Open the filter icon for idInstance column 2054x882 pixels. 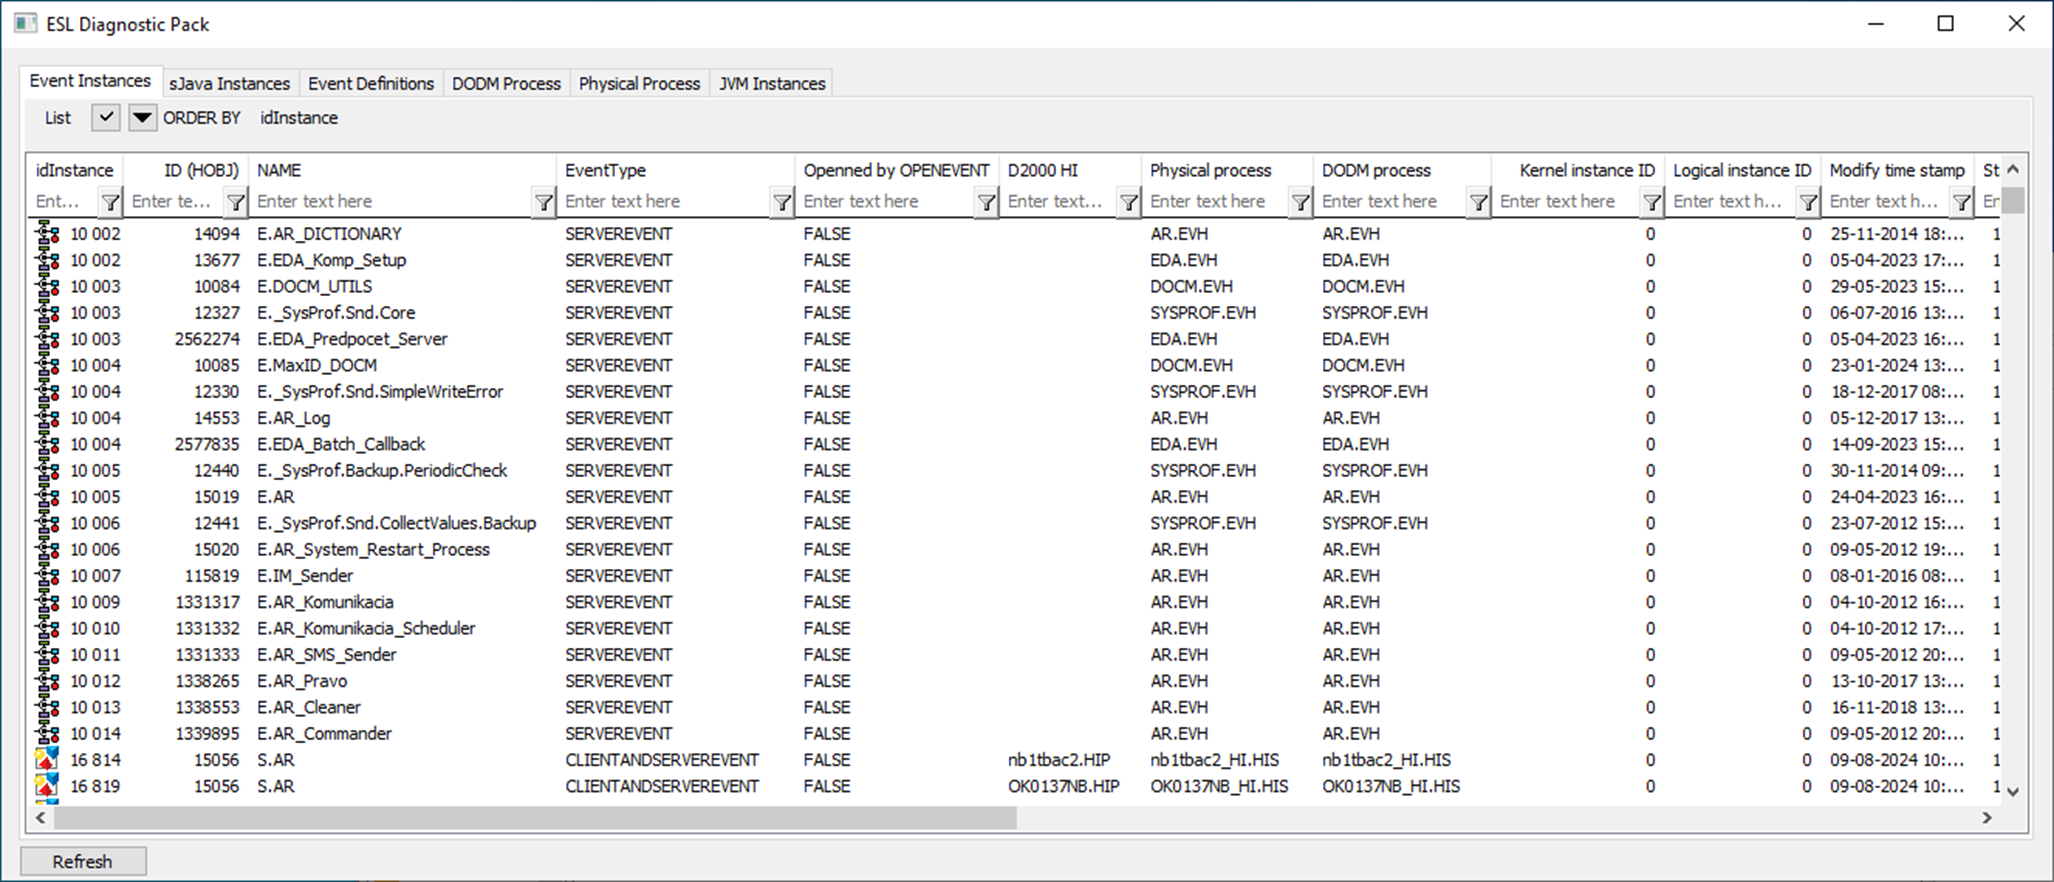tap(110, 202)
